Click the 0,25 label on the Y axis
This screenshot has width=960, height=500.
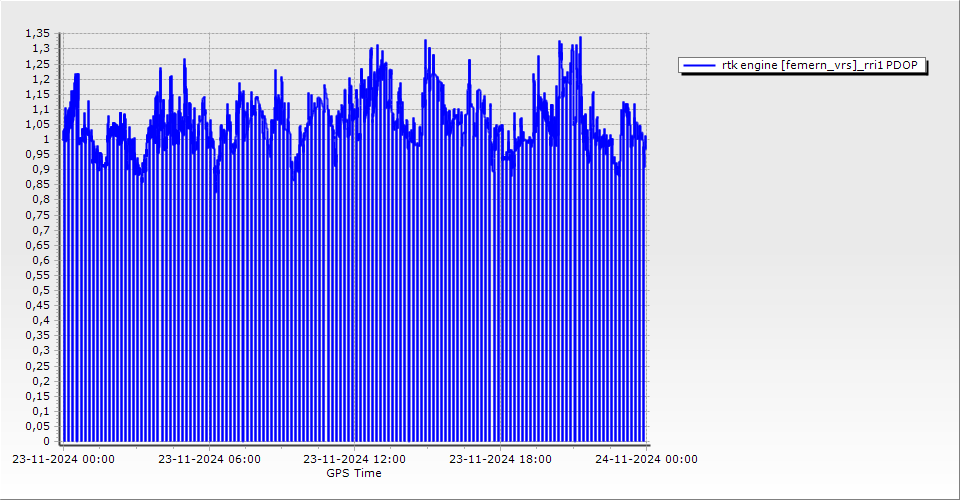(x=39, y=365)
